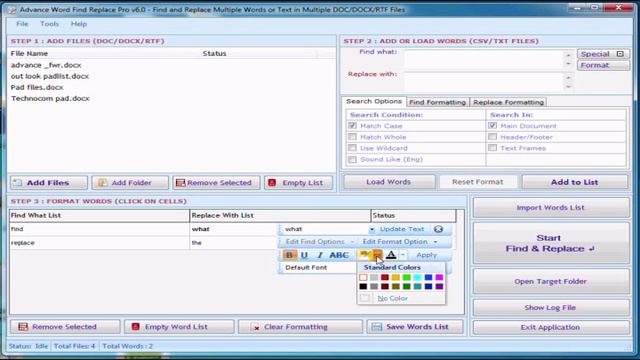Toggle the Match Case checkbox
This screenshot has width=640, height=360.
coord(353,126)
